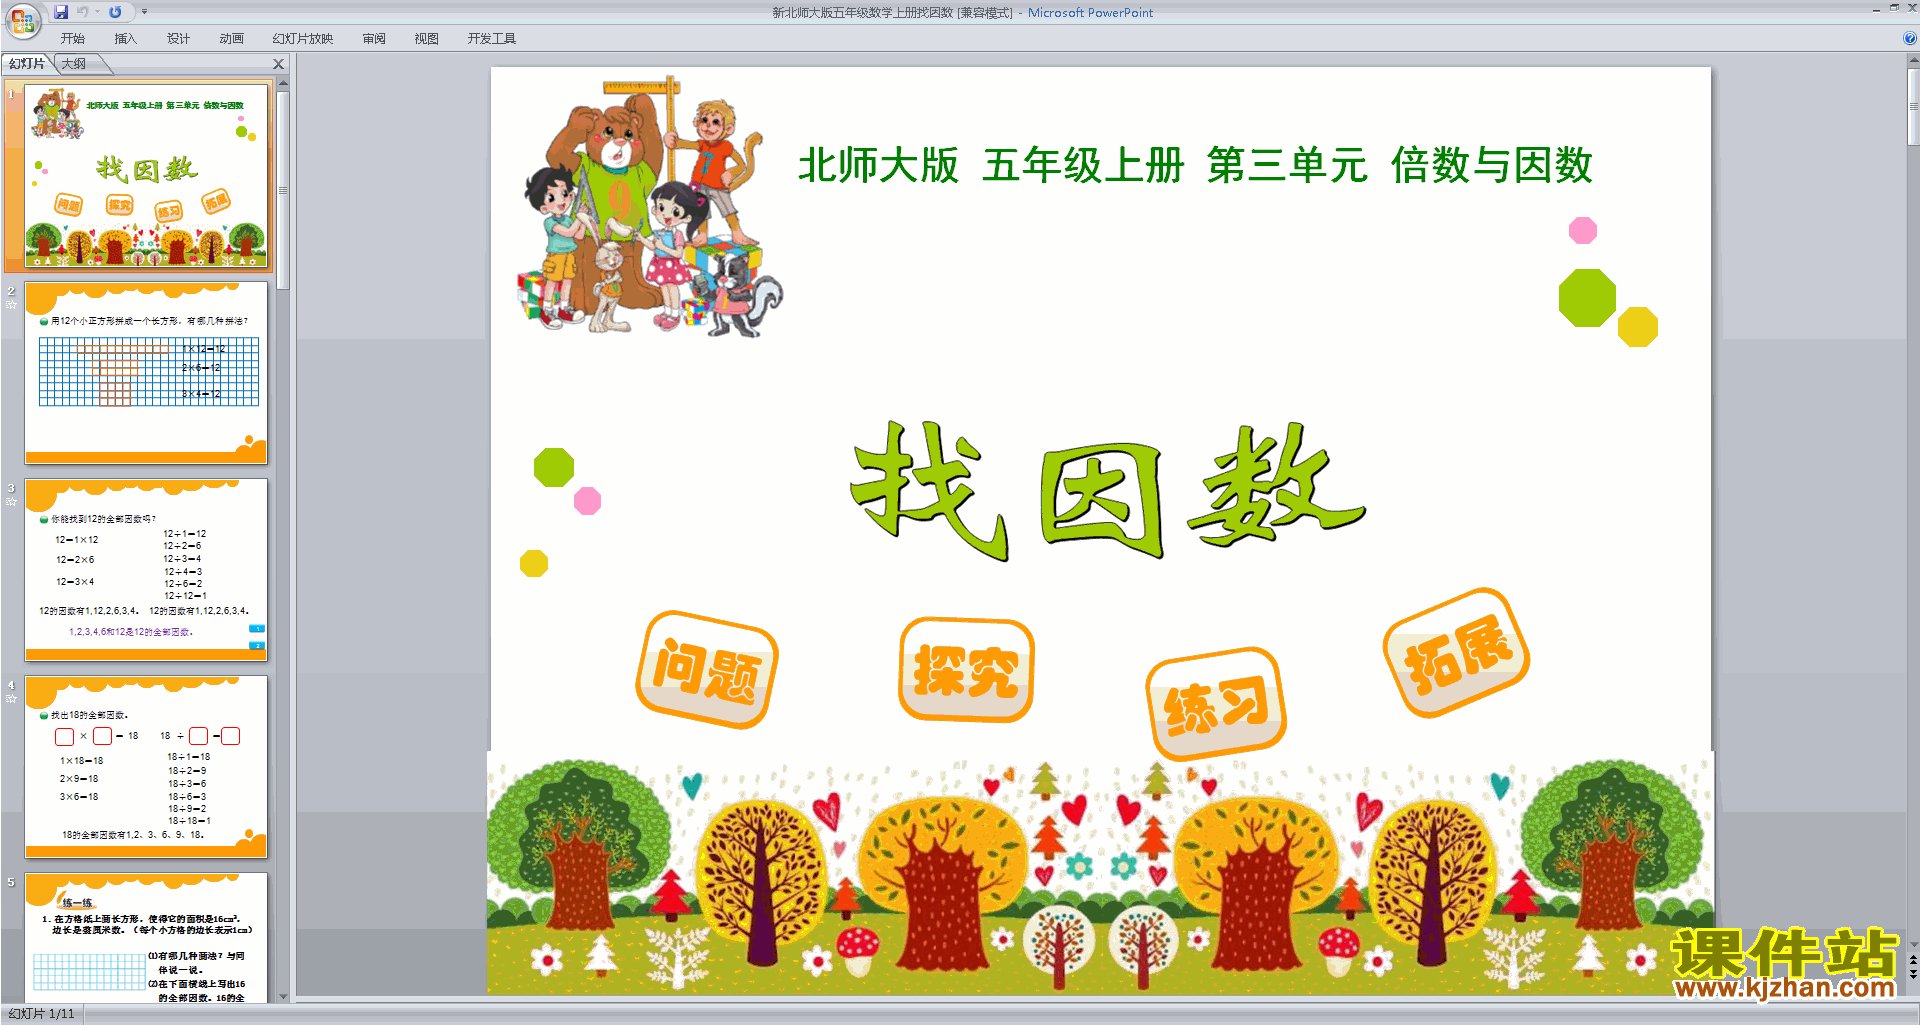Click the thumbnail pane scroll down arrow

[x=283, y=996]
